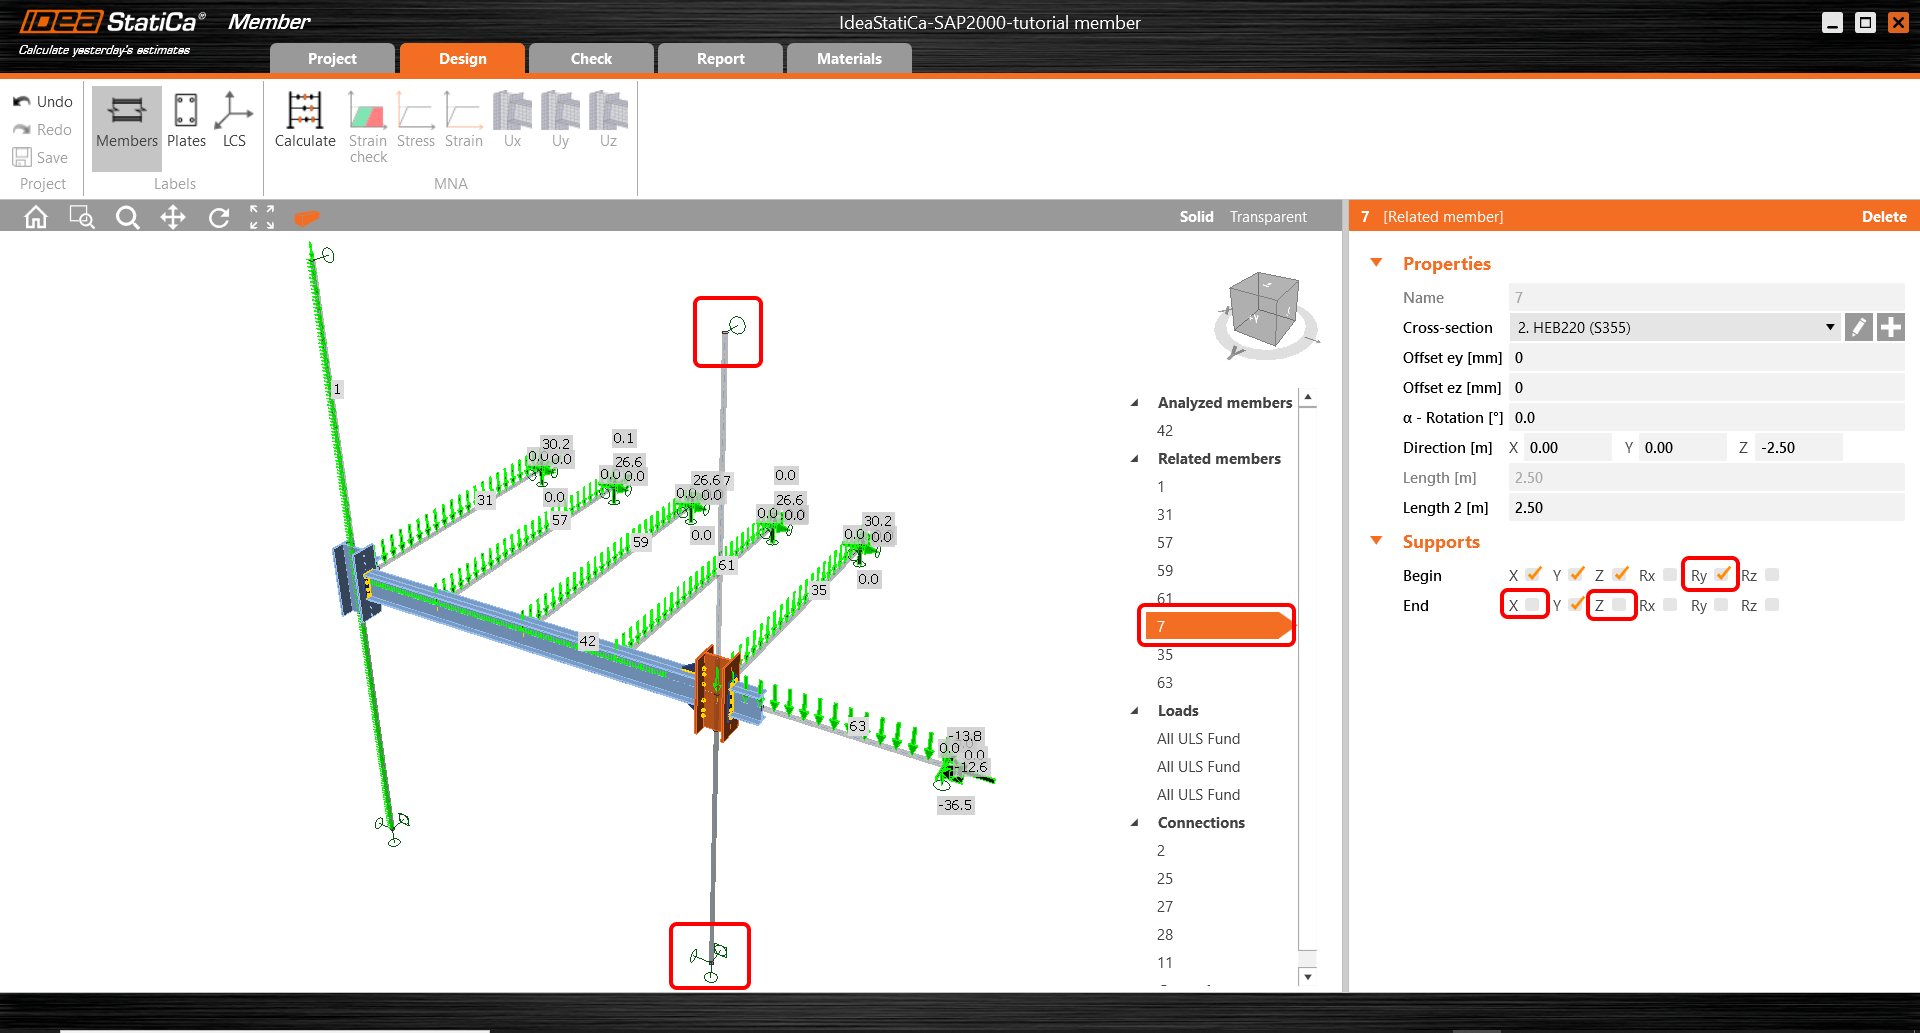This screenshot has height=1033, width=1920.
Task: Switch display to Transparent mode
Action: (1267, 216)
